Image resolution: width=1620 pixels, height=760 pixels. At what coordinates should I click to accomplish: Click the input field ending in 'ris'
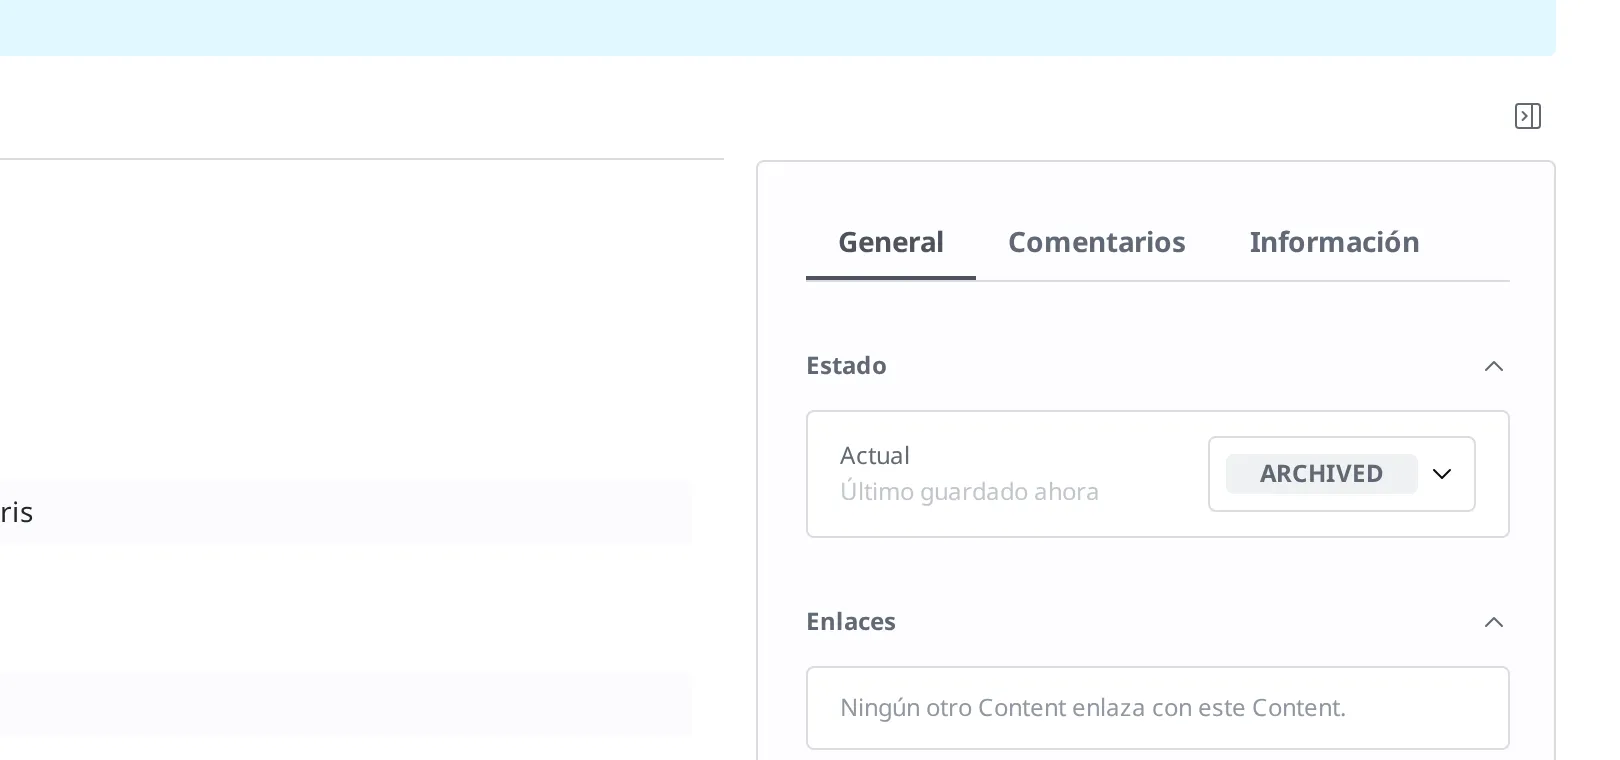pyautogui.click(x=345, y=512)
